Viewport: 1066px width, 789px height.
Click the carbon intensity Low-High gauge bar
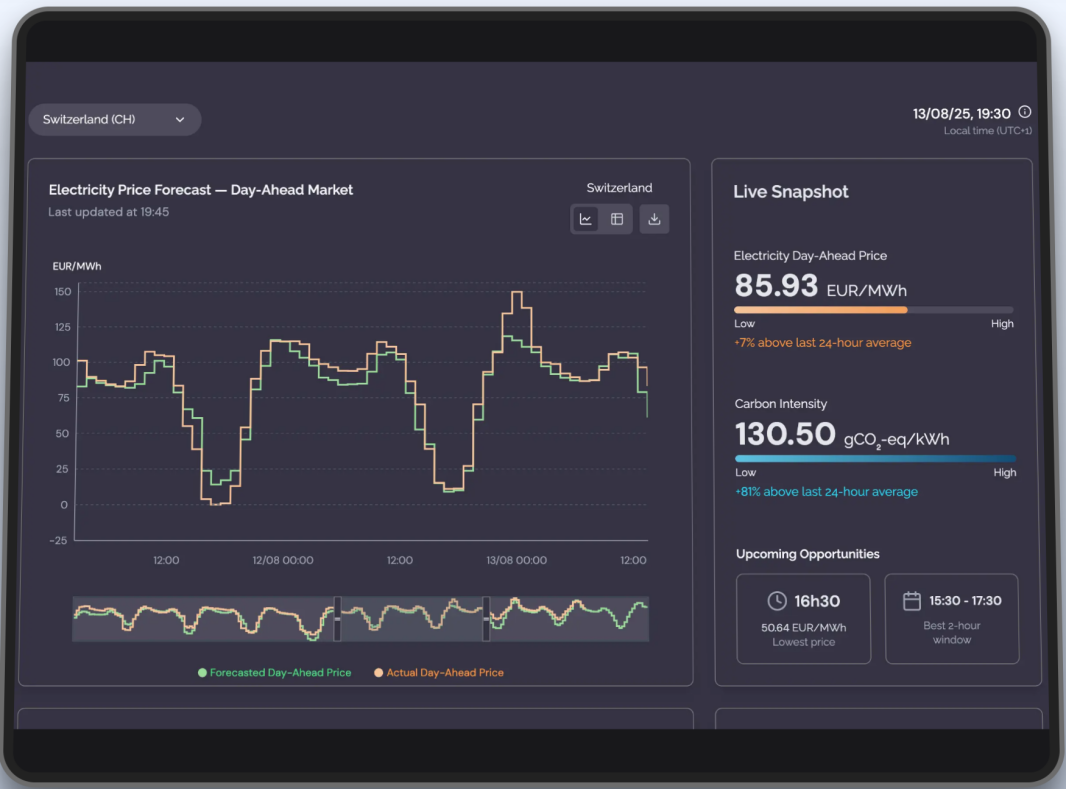point(876,459)
